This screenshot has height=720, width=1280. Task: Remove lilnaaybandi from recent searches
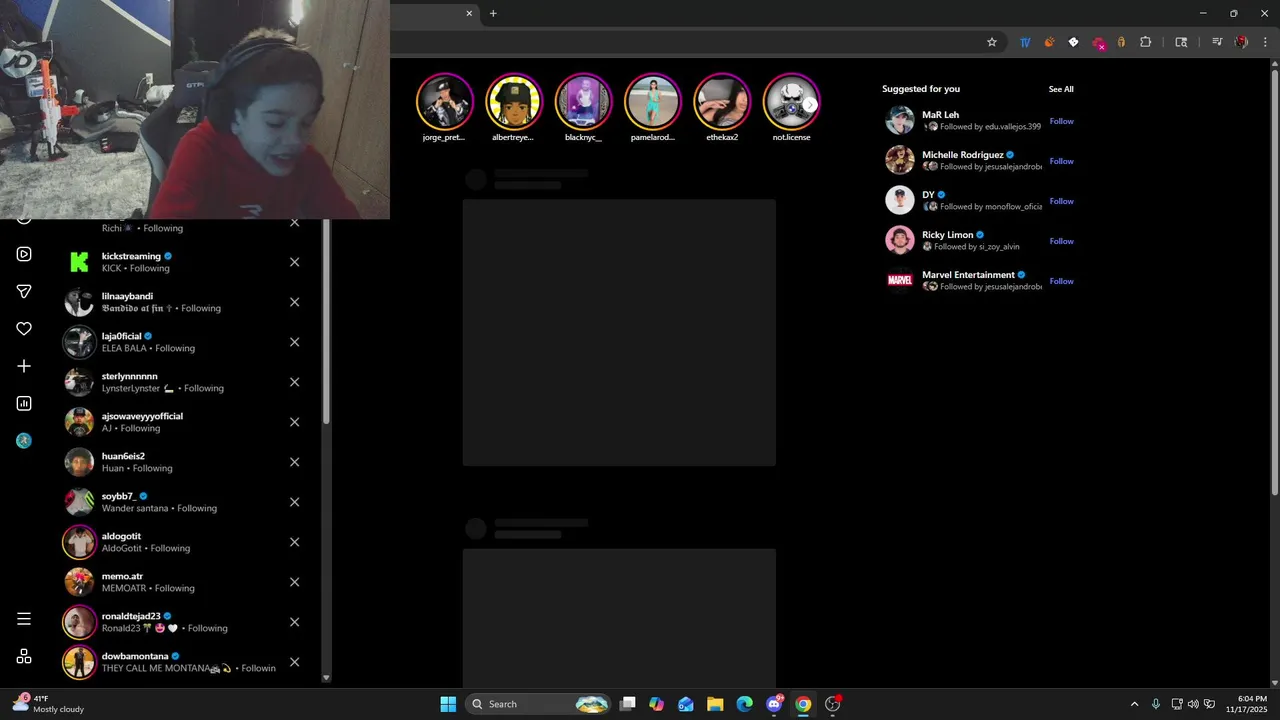click(294, 302)
